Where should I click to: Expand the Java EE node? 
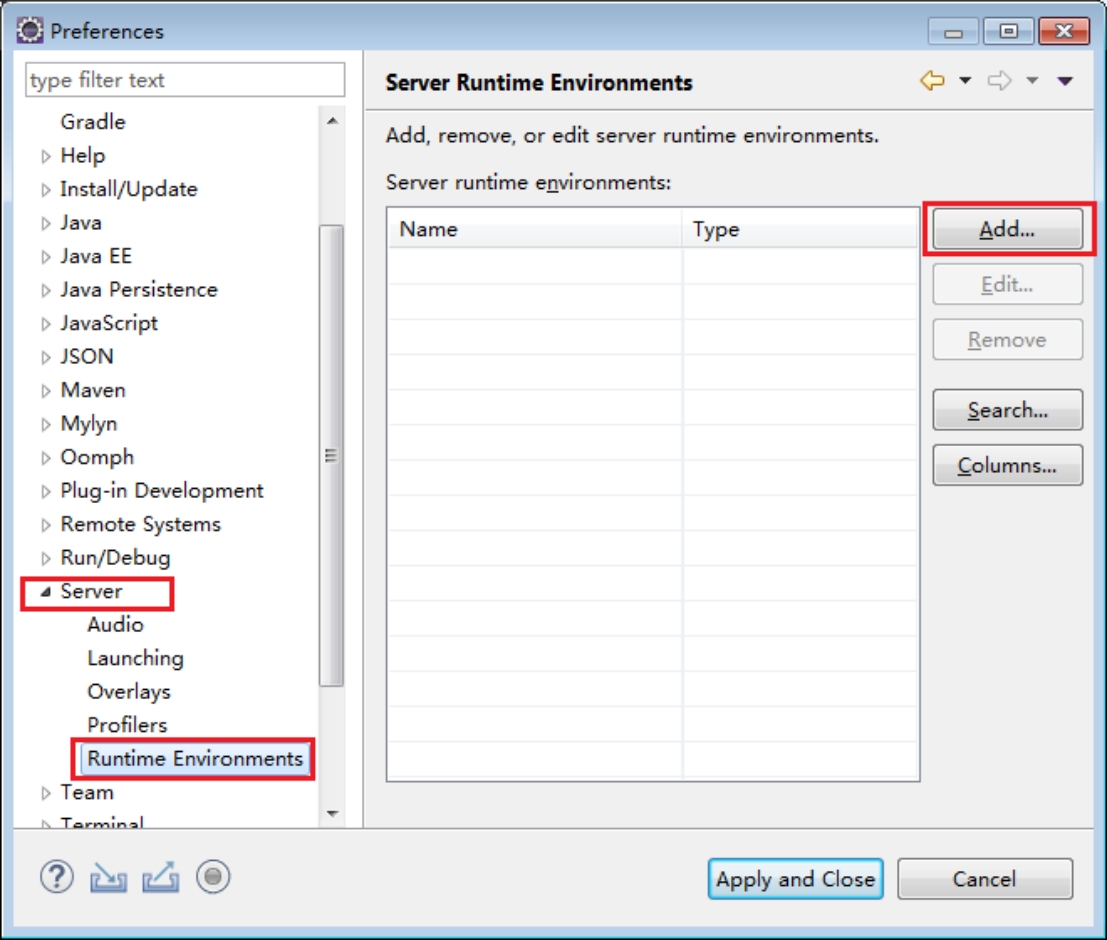pos(46,257)
